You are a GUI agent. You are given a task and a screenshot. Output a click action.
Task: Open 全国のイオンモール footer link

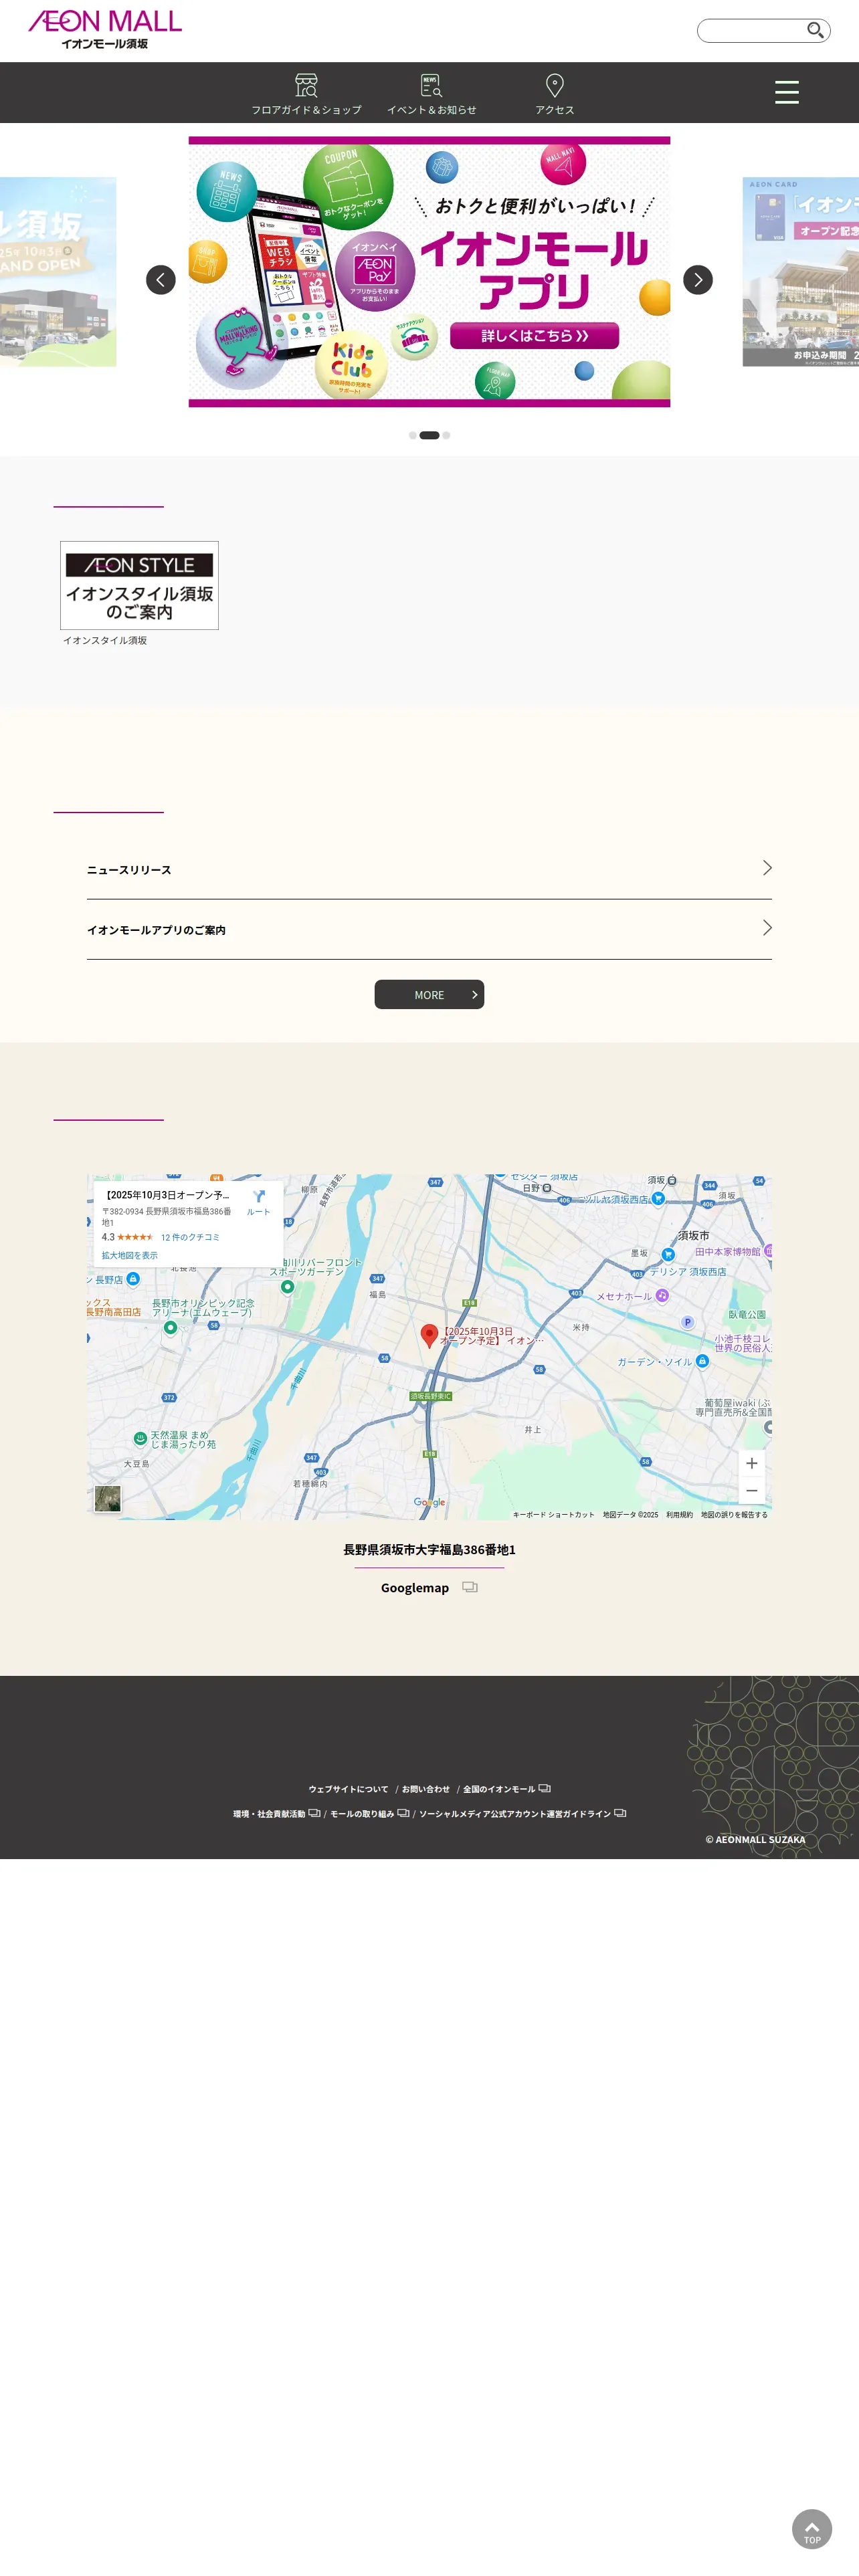[506, 1789]
